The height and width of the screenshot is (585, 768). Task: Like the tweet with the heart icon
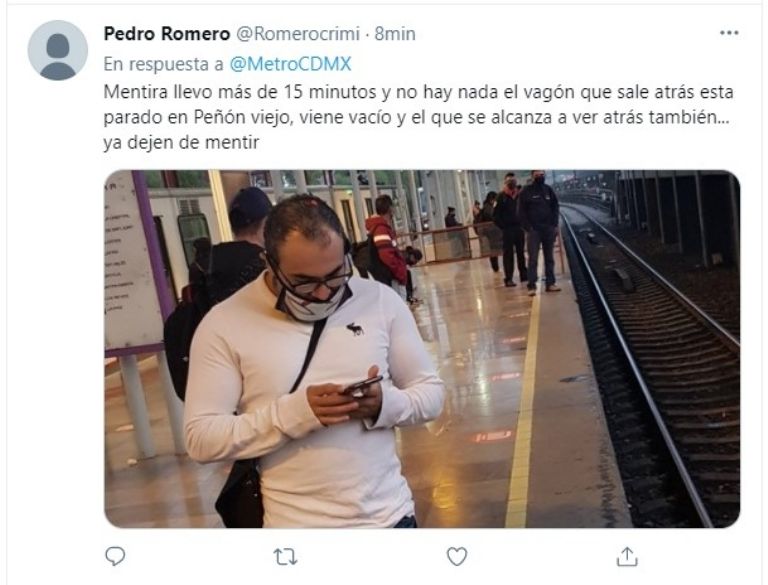pyautogui.click(x=456, y=557)
